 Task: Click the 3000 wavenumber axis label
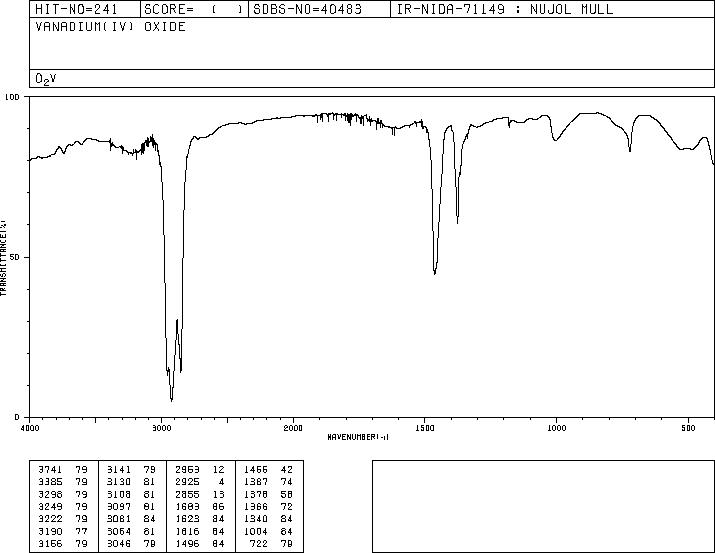click(161, 428)
